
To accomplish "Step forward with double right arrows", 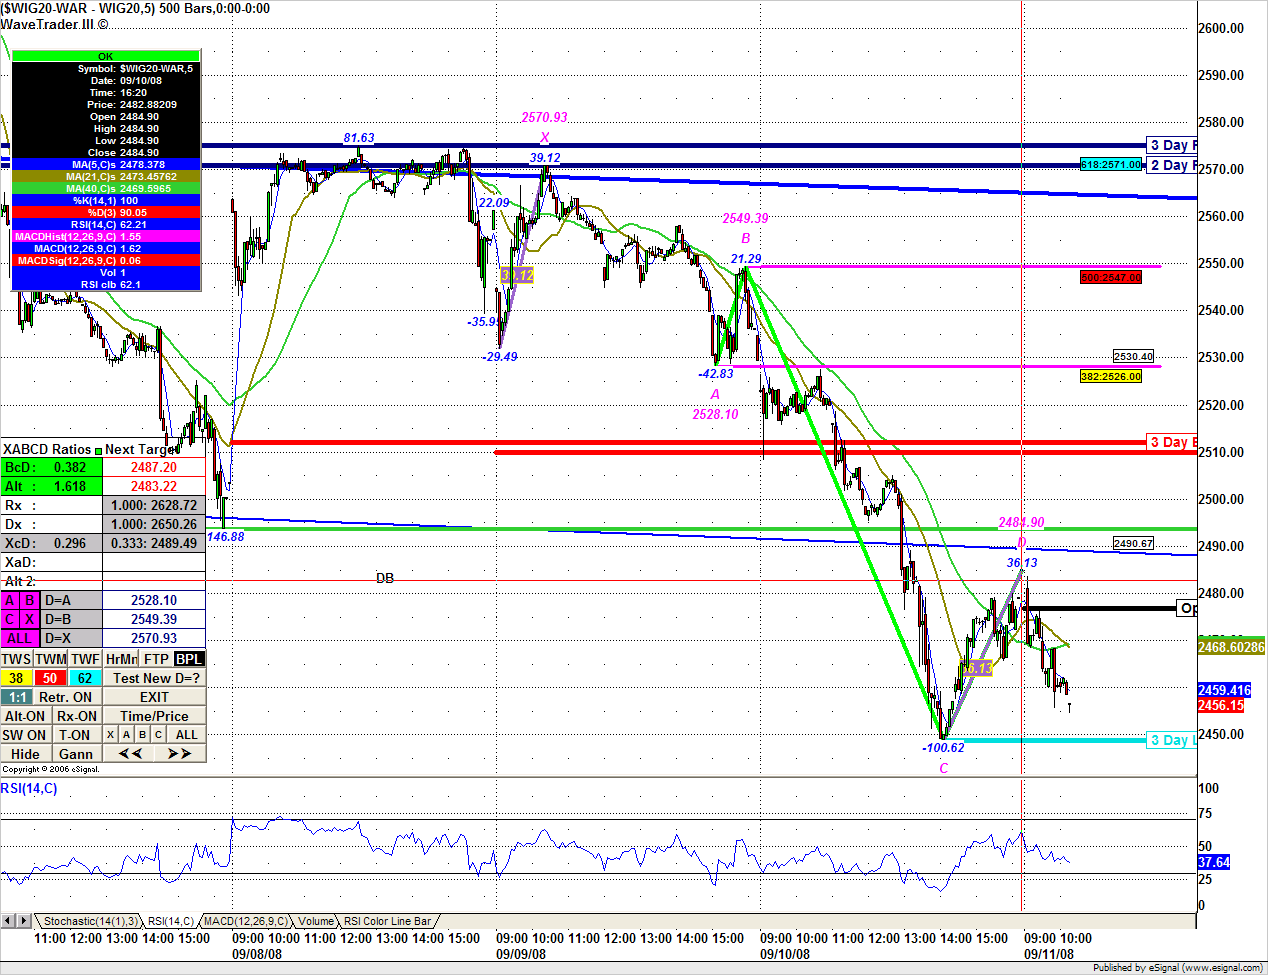I will point(180,754).
